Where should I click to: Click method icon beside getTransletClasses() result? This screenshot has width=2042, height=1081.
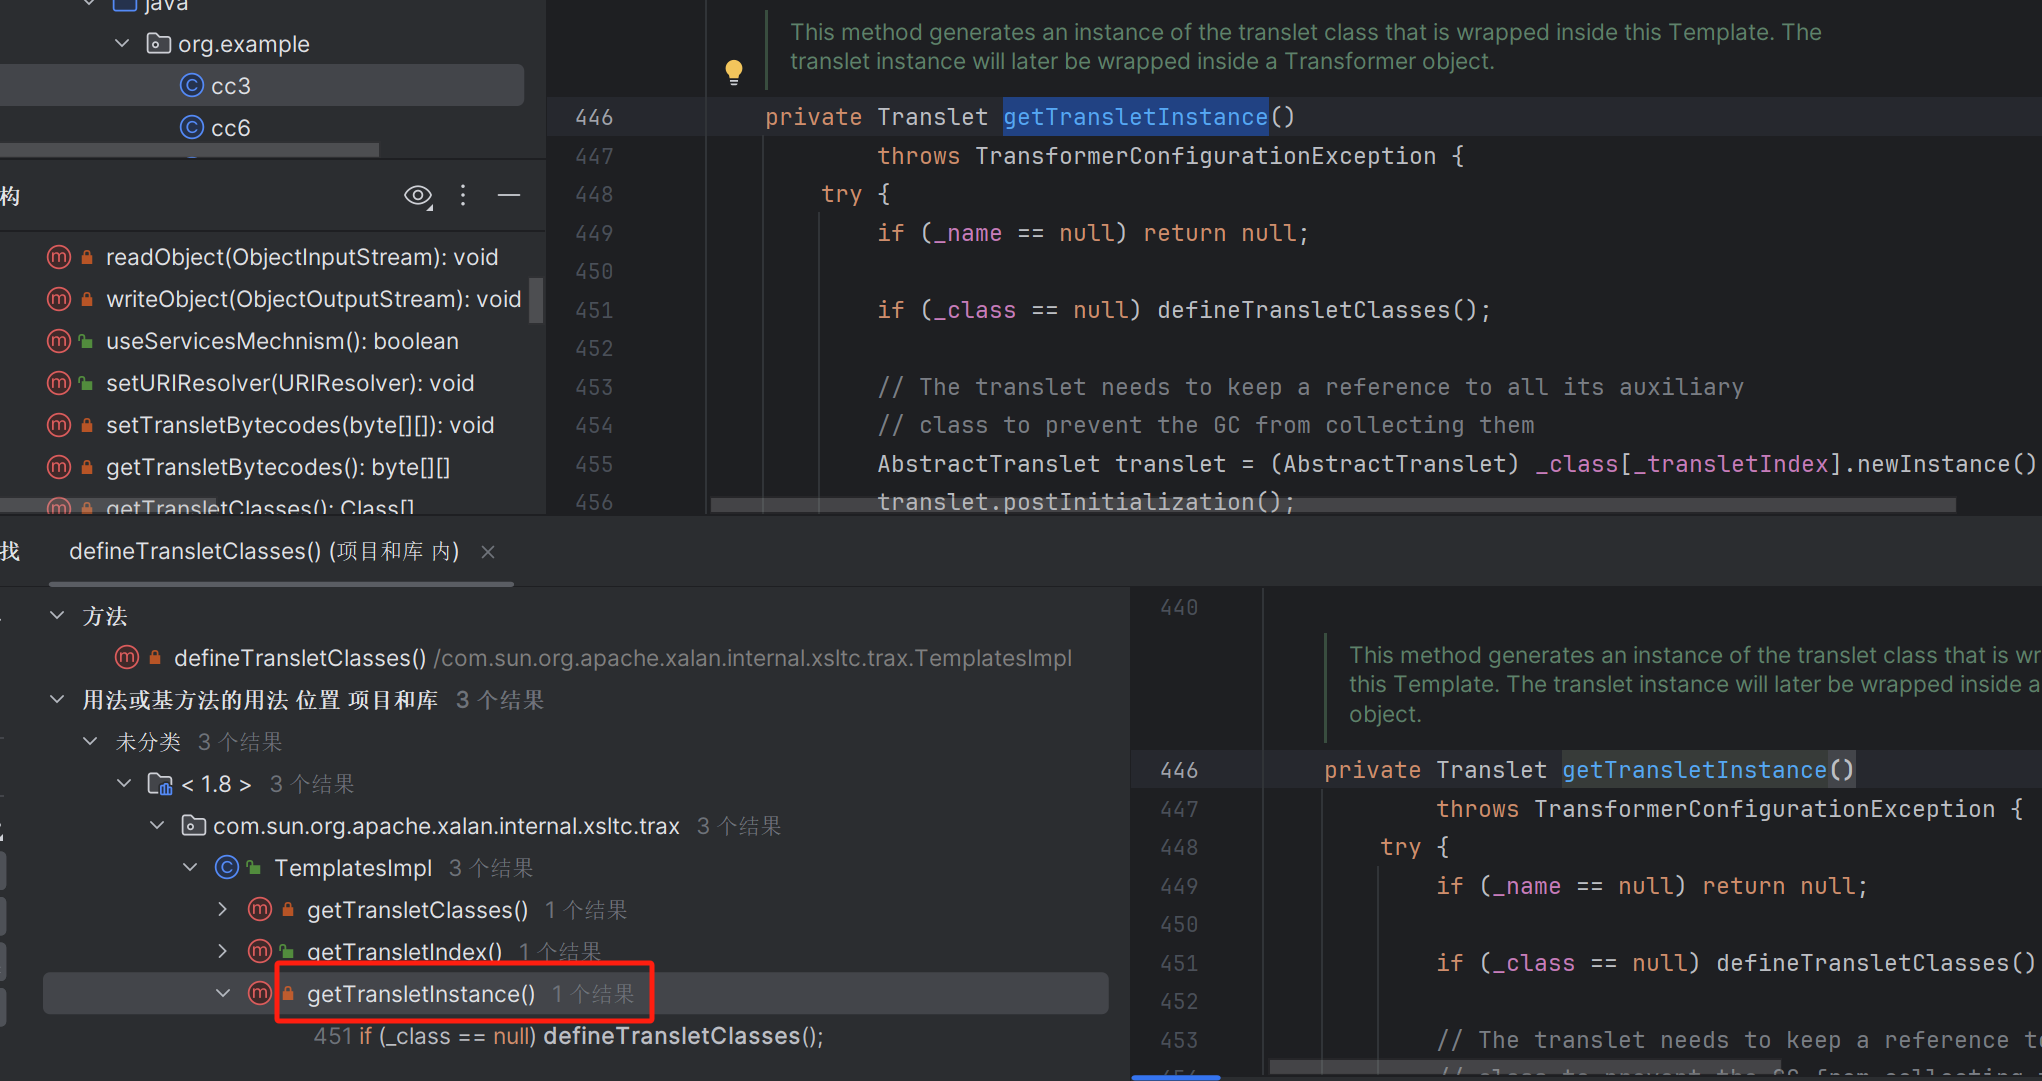[x=260, y=910]
